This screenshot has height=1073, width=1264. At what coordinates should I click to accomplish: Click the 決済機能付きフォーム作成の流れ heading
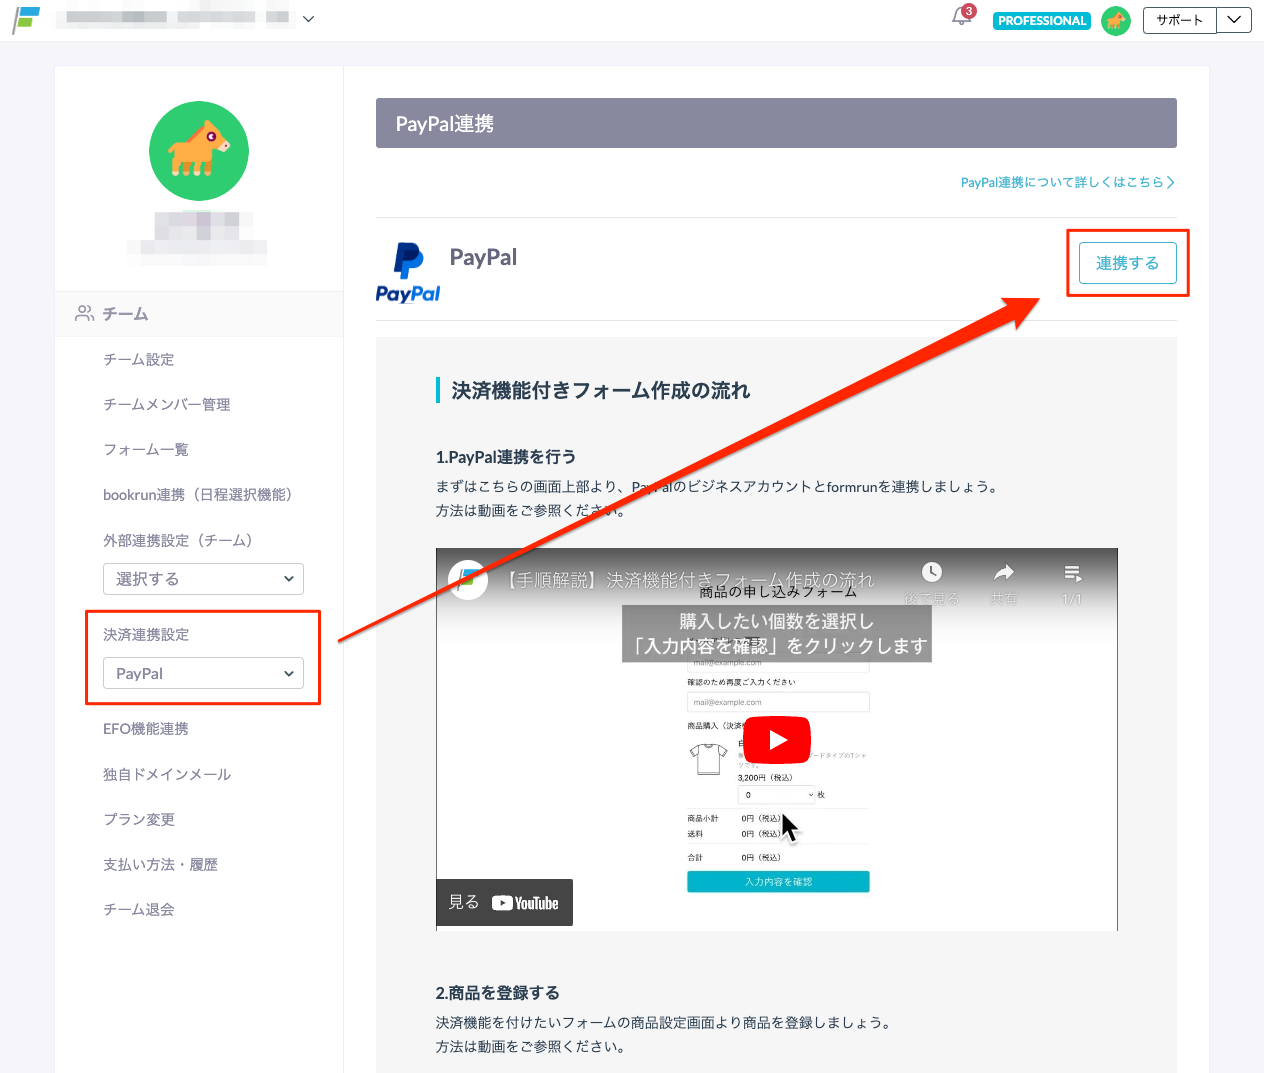tap(600, 390)
